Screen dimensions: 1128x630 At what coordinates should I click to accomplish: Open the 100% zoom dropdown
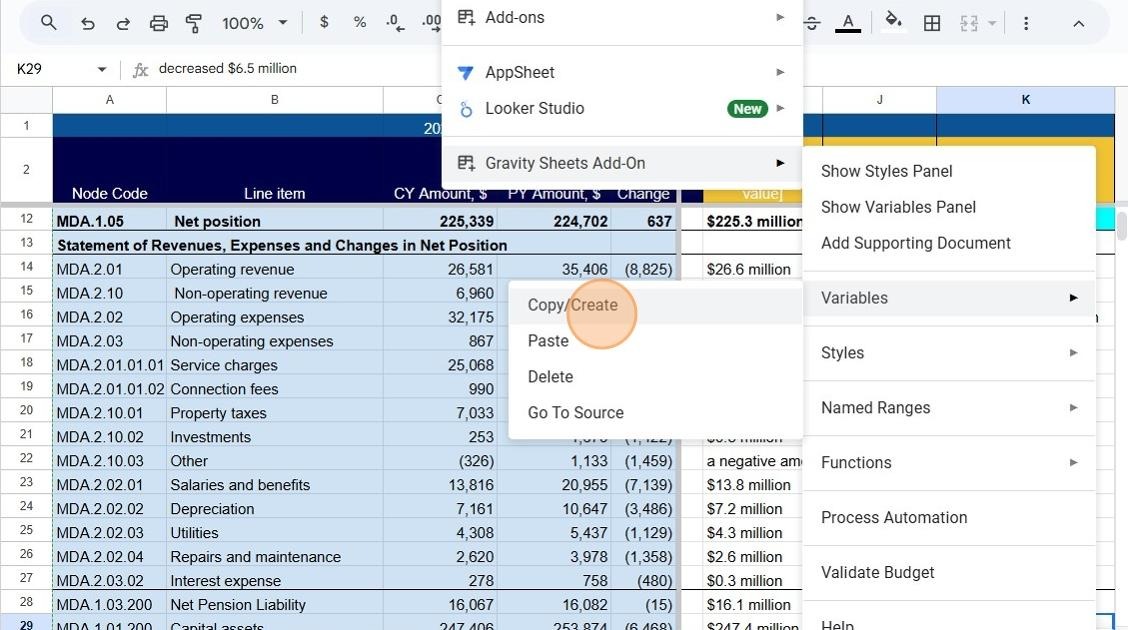click(255, 23)
